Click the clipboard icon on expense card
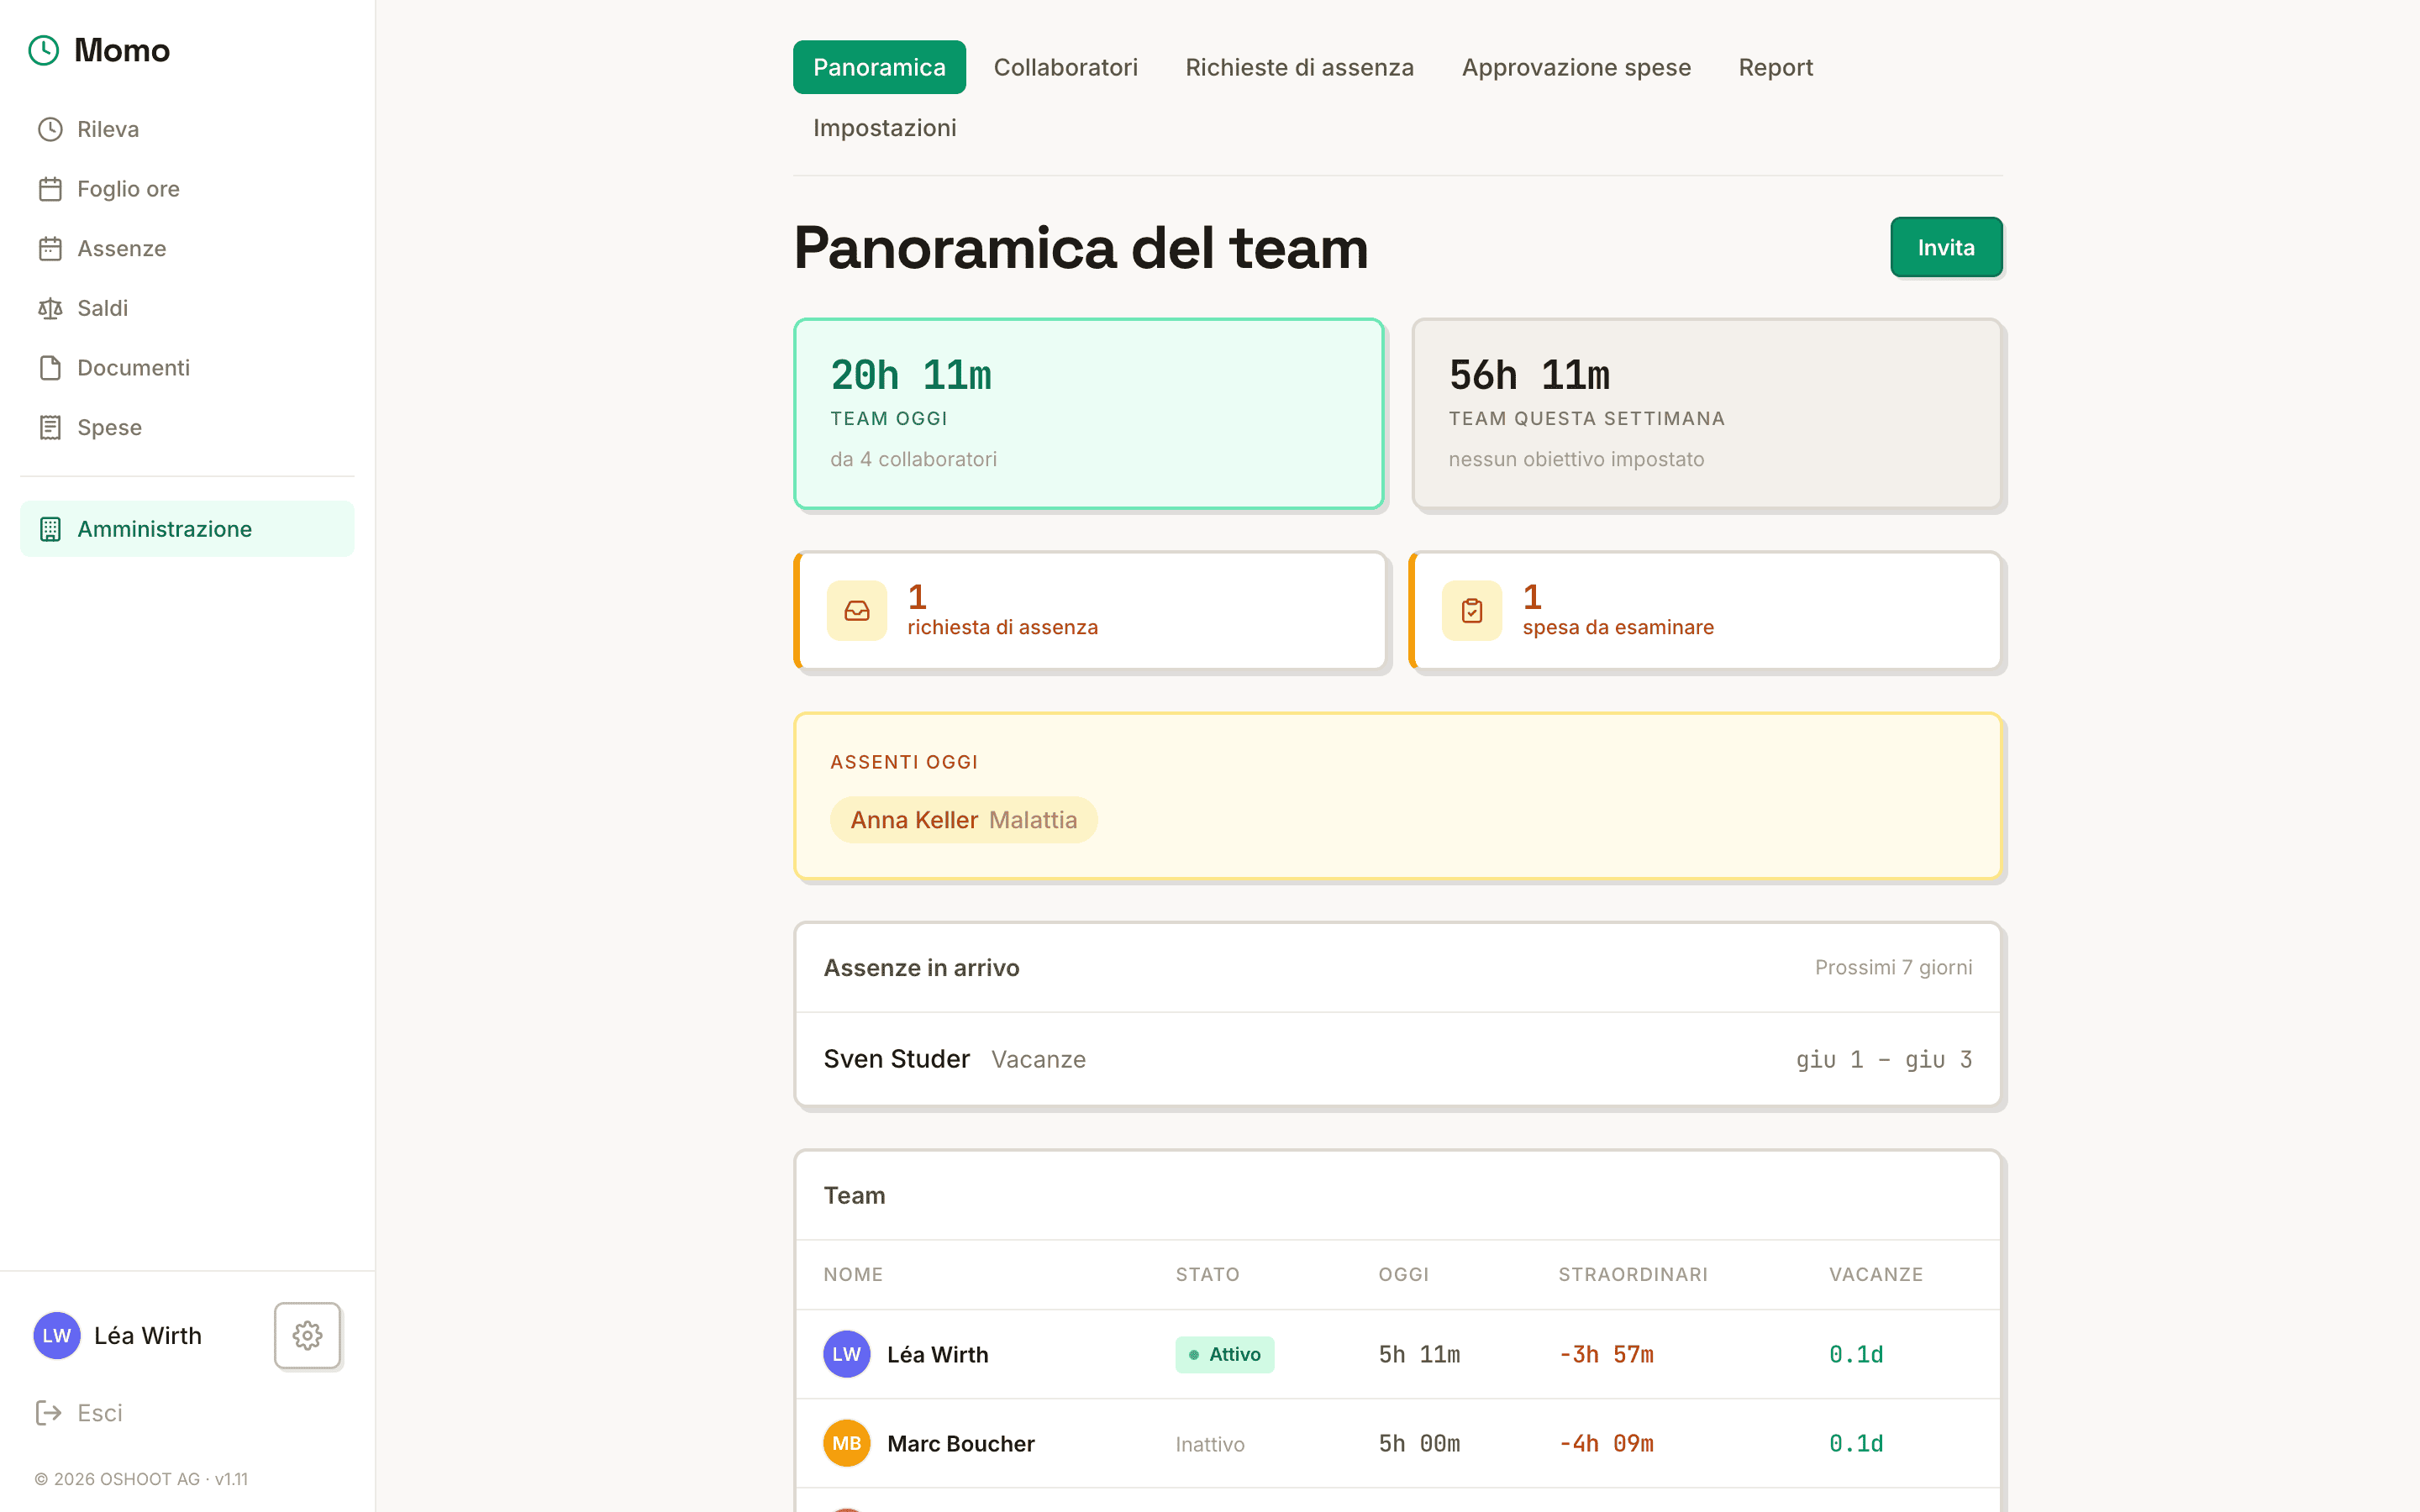The width and height of the screenshot is (2420, 1512). 1472,610
